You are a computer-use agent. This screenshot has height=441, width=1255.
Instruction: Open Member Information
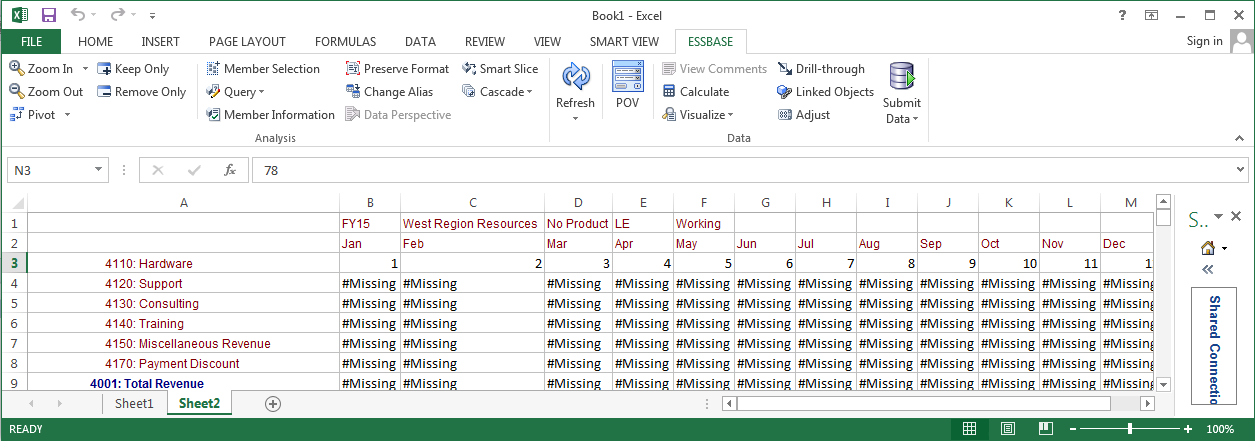click(x=270, y=115)
